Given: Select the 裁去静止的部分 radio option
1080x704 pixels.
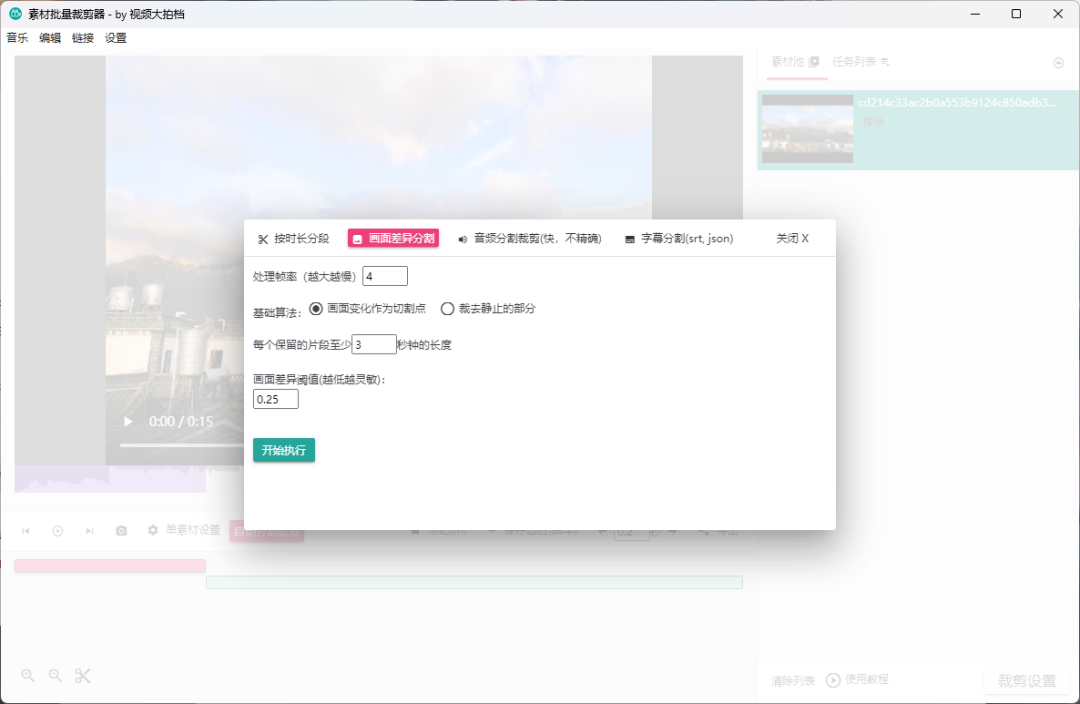Looking at the screenshot, I should coord(488,309).
